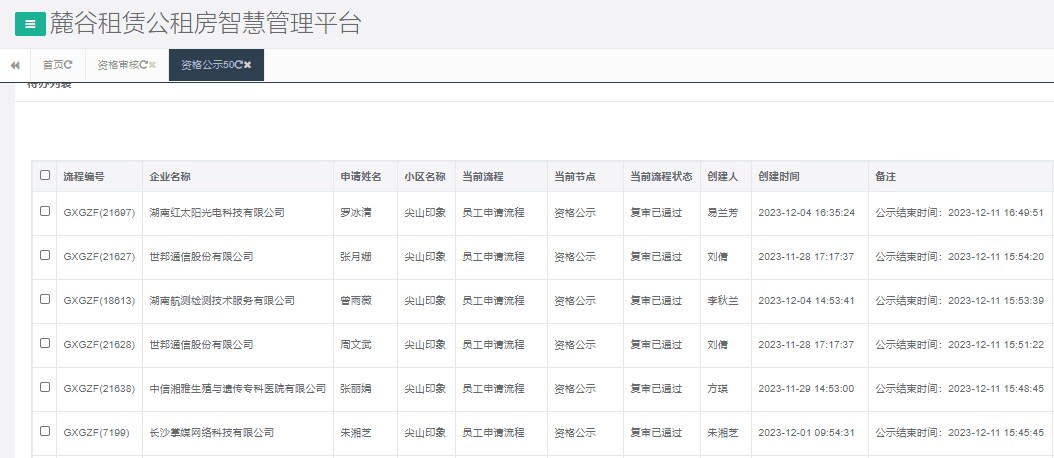Select cell GXGZF(18613)
Screen dimensions: 1054x458
click(x=99, y=301)
